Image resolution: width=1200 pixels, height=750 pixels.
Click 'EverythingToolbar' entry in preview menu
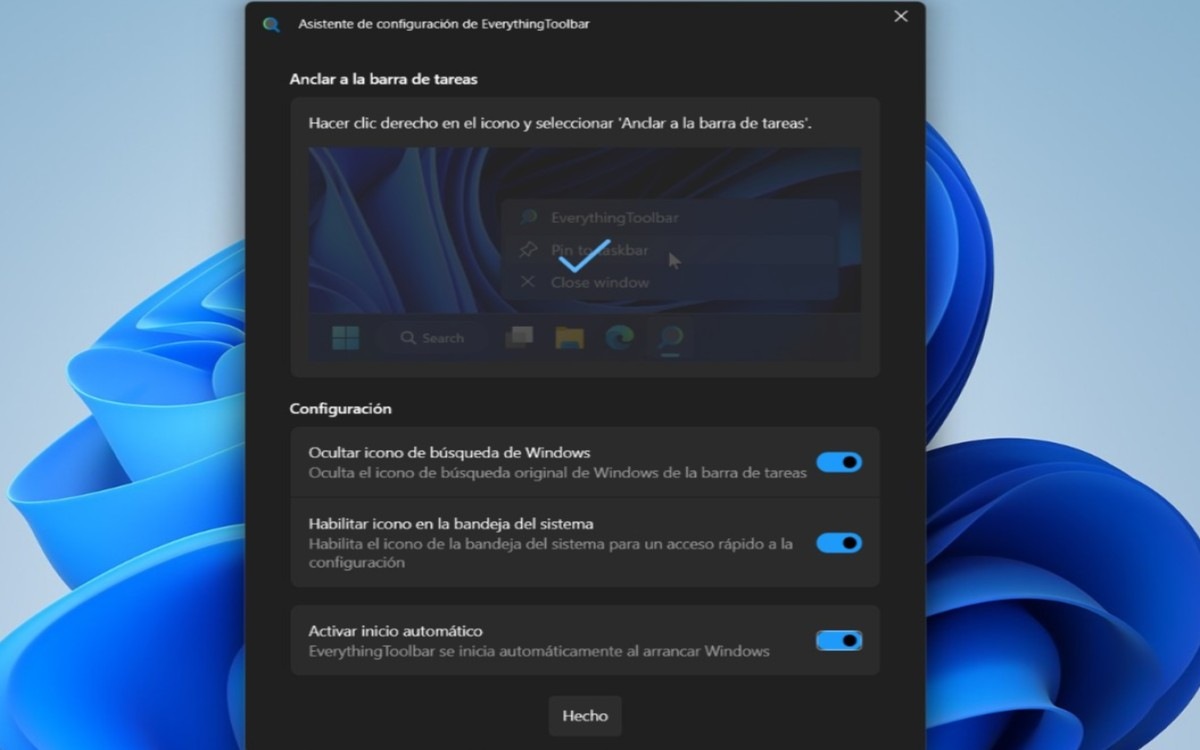tap(668, 217)
